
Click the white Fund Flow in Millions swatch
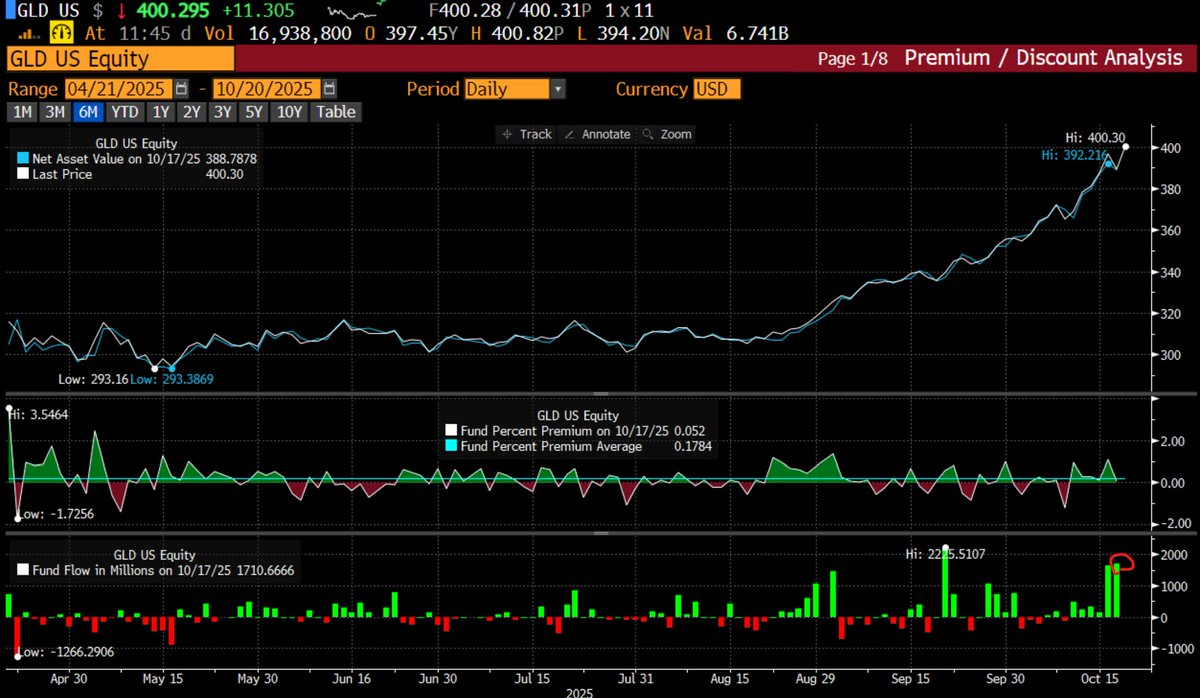pos(24,570)
